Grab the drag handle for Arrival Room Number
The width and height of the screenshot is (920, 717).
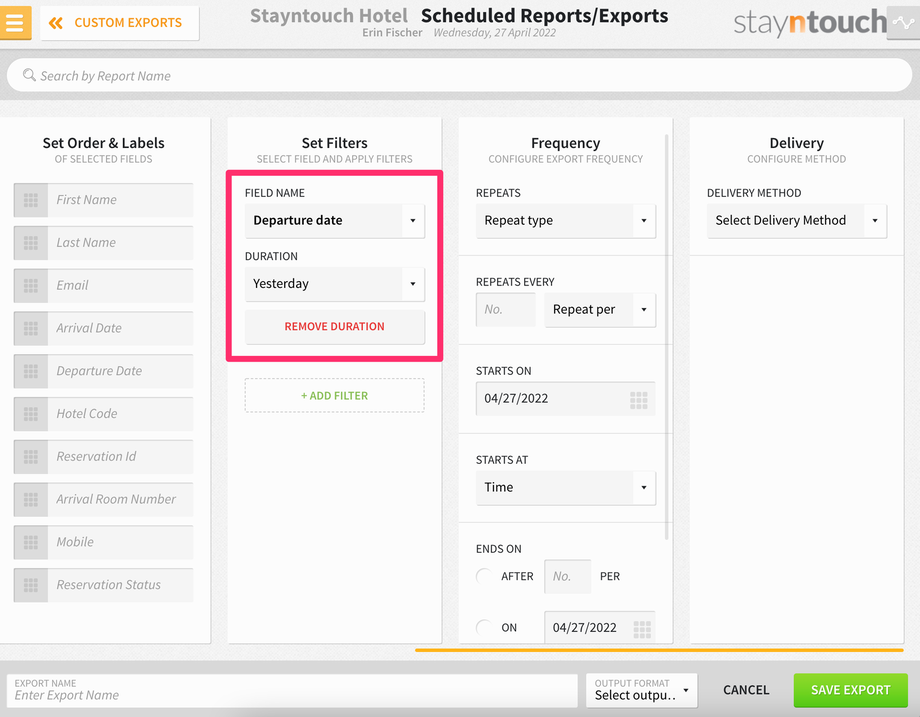tap(31, 500)
